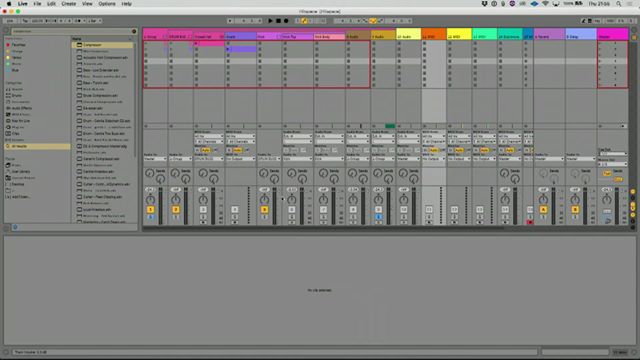Select Acoustic Hall Compression preset

[105, 58]
